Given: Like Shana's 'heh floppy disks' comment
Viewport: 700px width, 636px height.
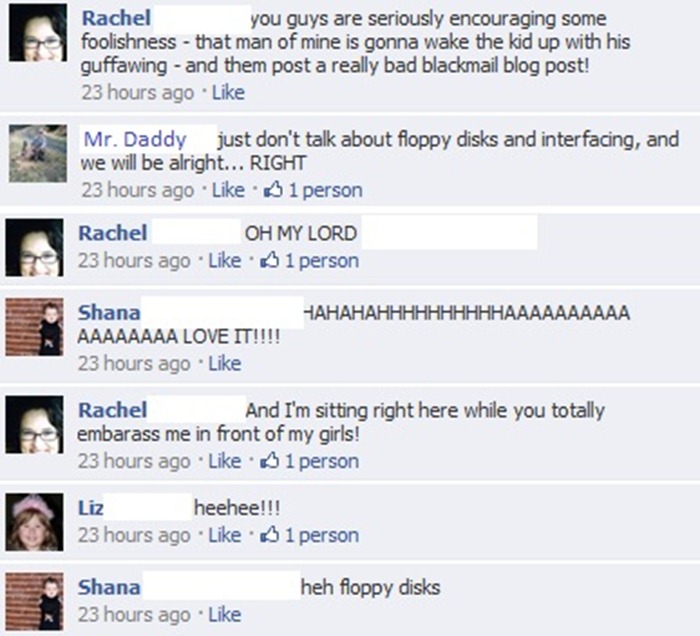Looking at the screenshot, I should pos(225,615).
